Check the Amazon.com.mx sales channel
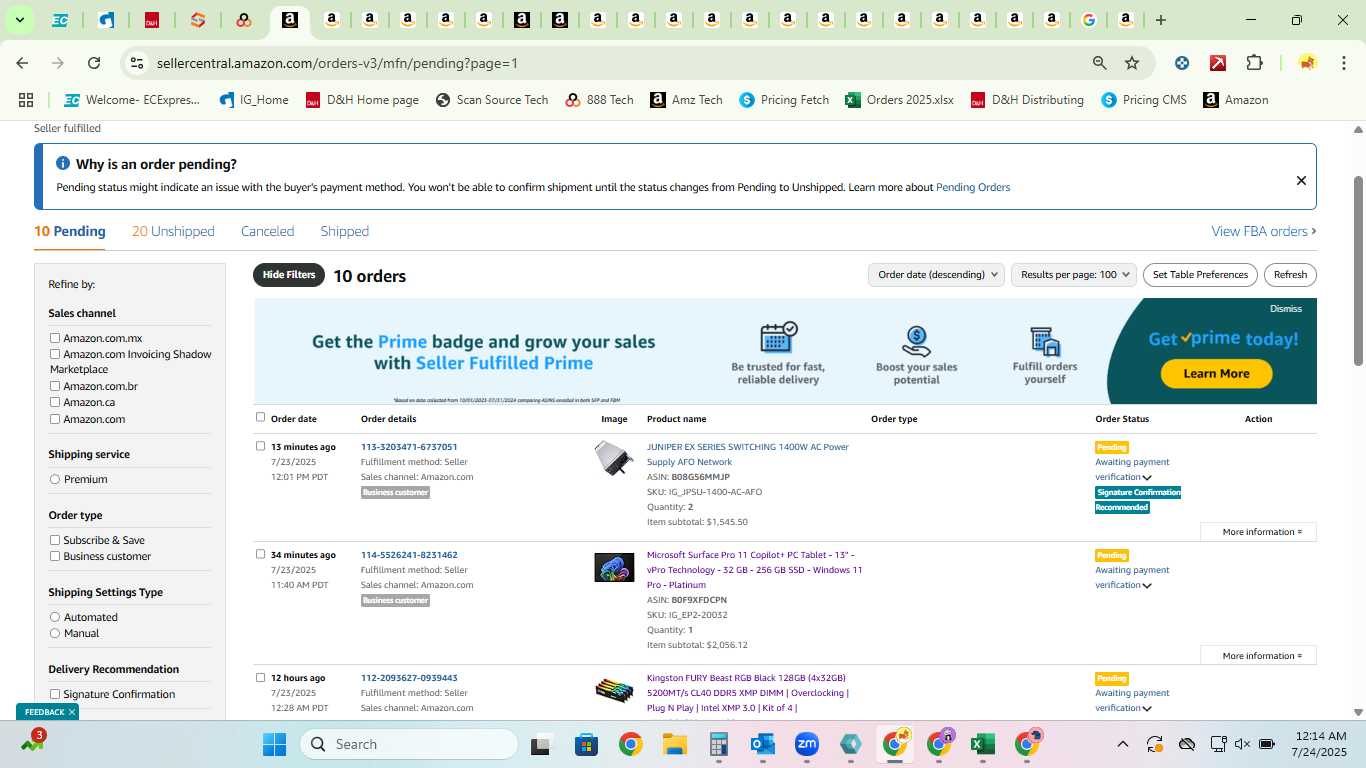The width and height of the screenshot is (1366, 768). pyautogui.click(x=55, y=338)
